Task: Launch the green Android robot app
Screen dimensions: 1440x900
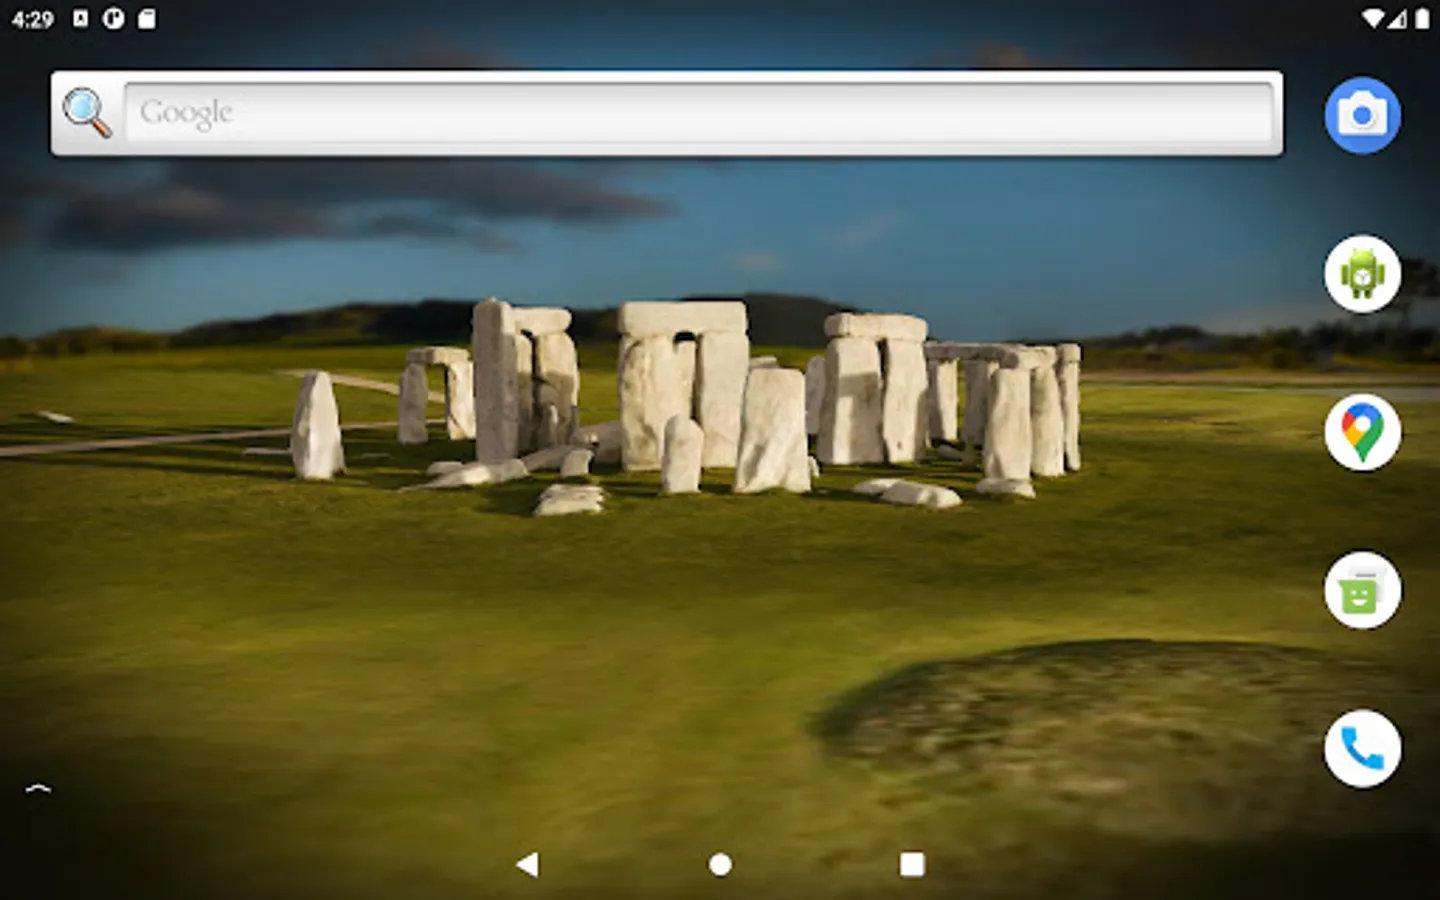Action: [1362, 273]
